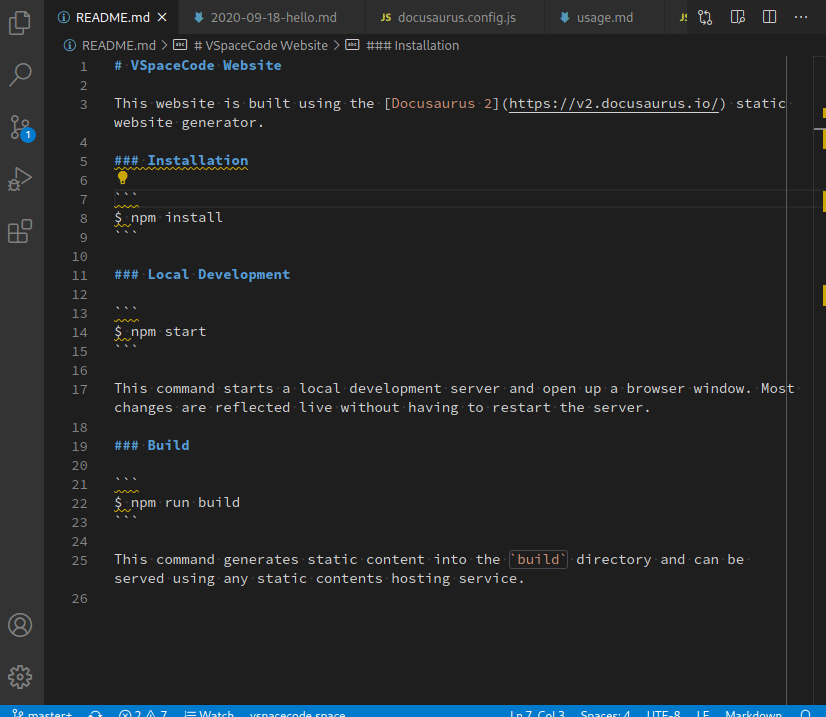826x717 pixels.
Task: Change end of line sequence LF
Action: [x=703, y=713]
